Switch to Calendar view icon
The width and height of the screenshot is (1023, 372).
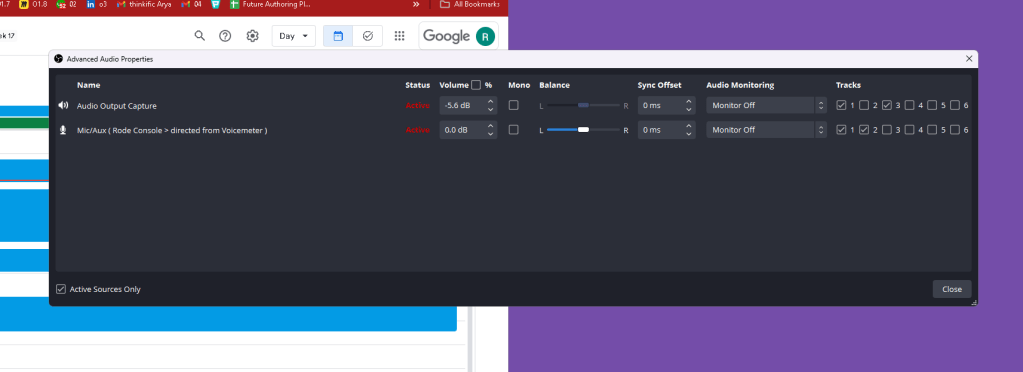pos(338,36)
